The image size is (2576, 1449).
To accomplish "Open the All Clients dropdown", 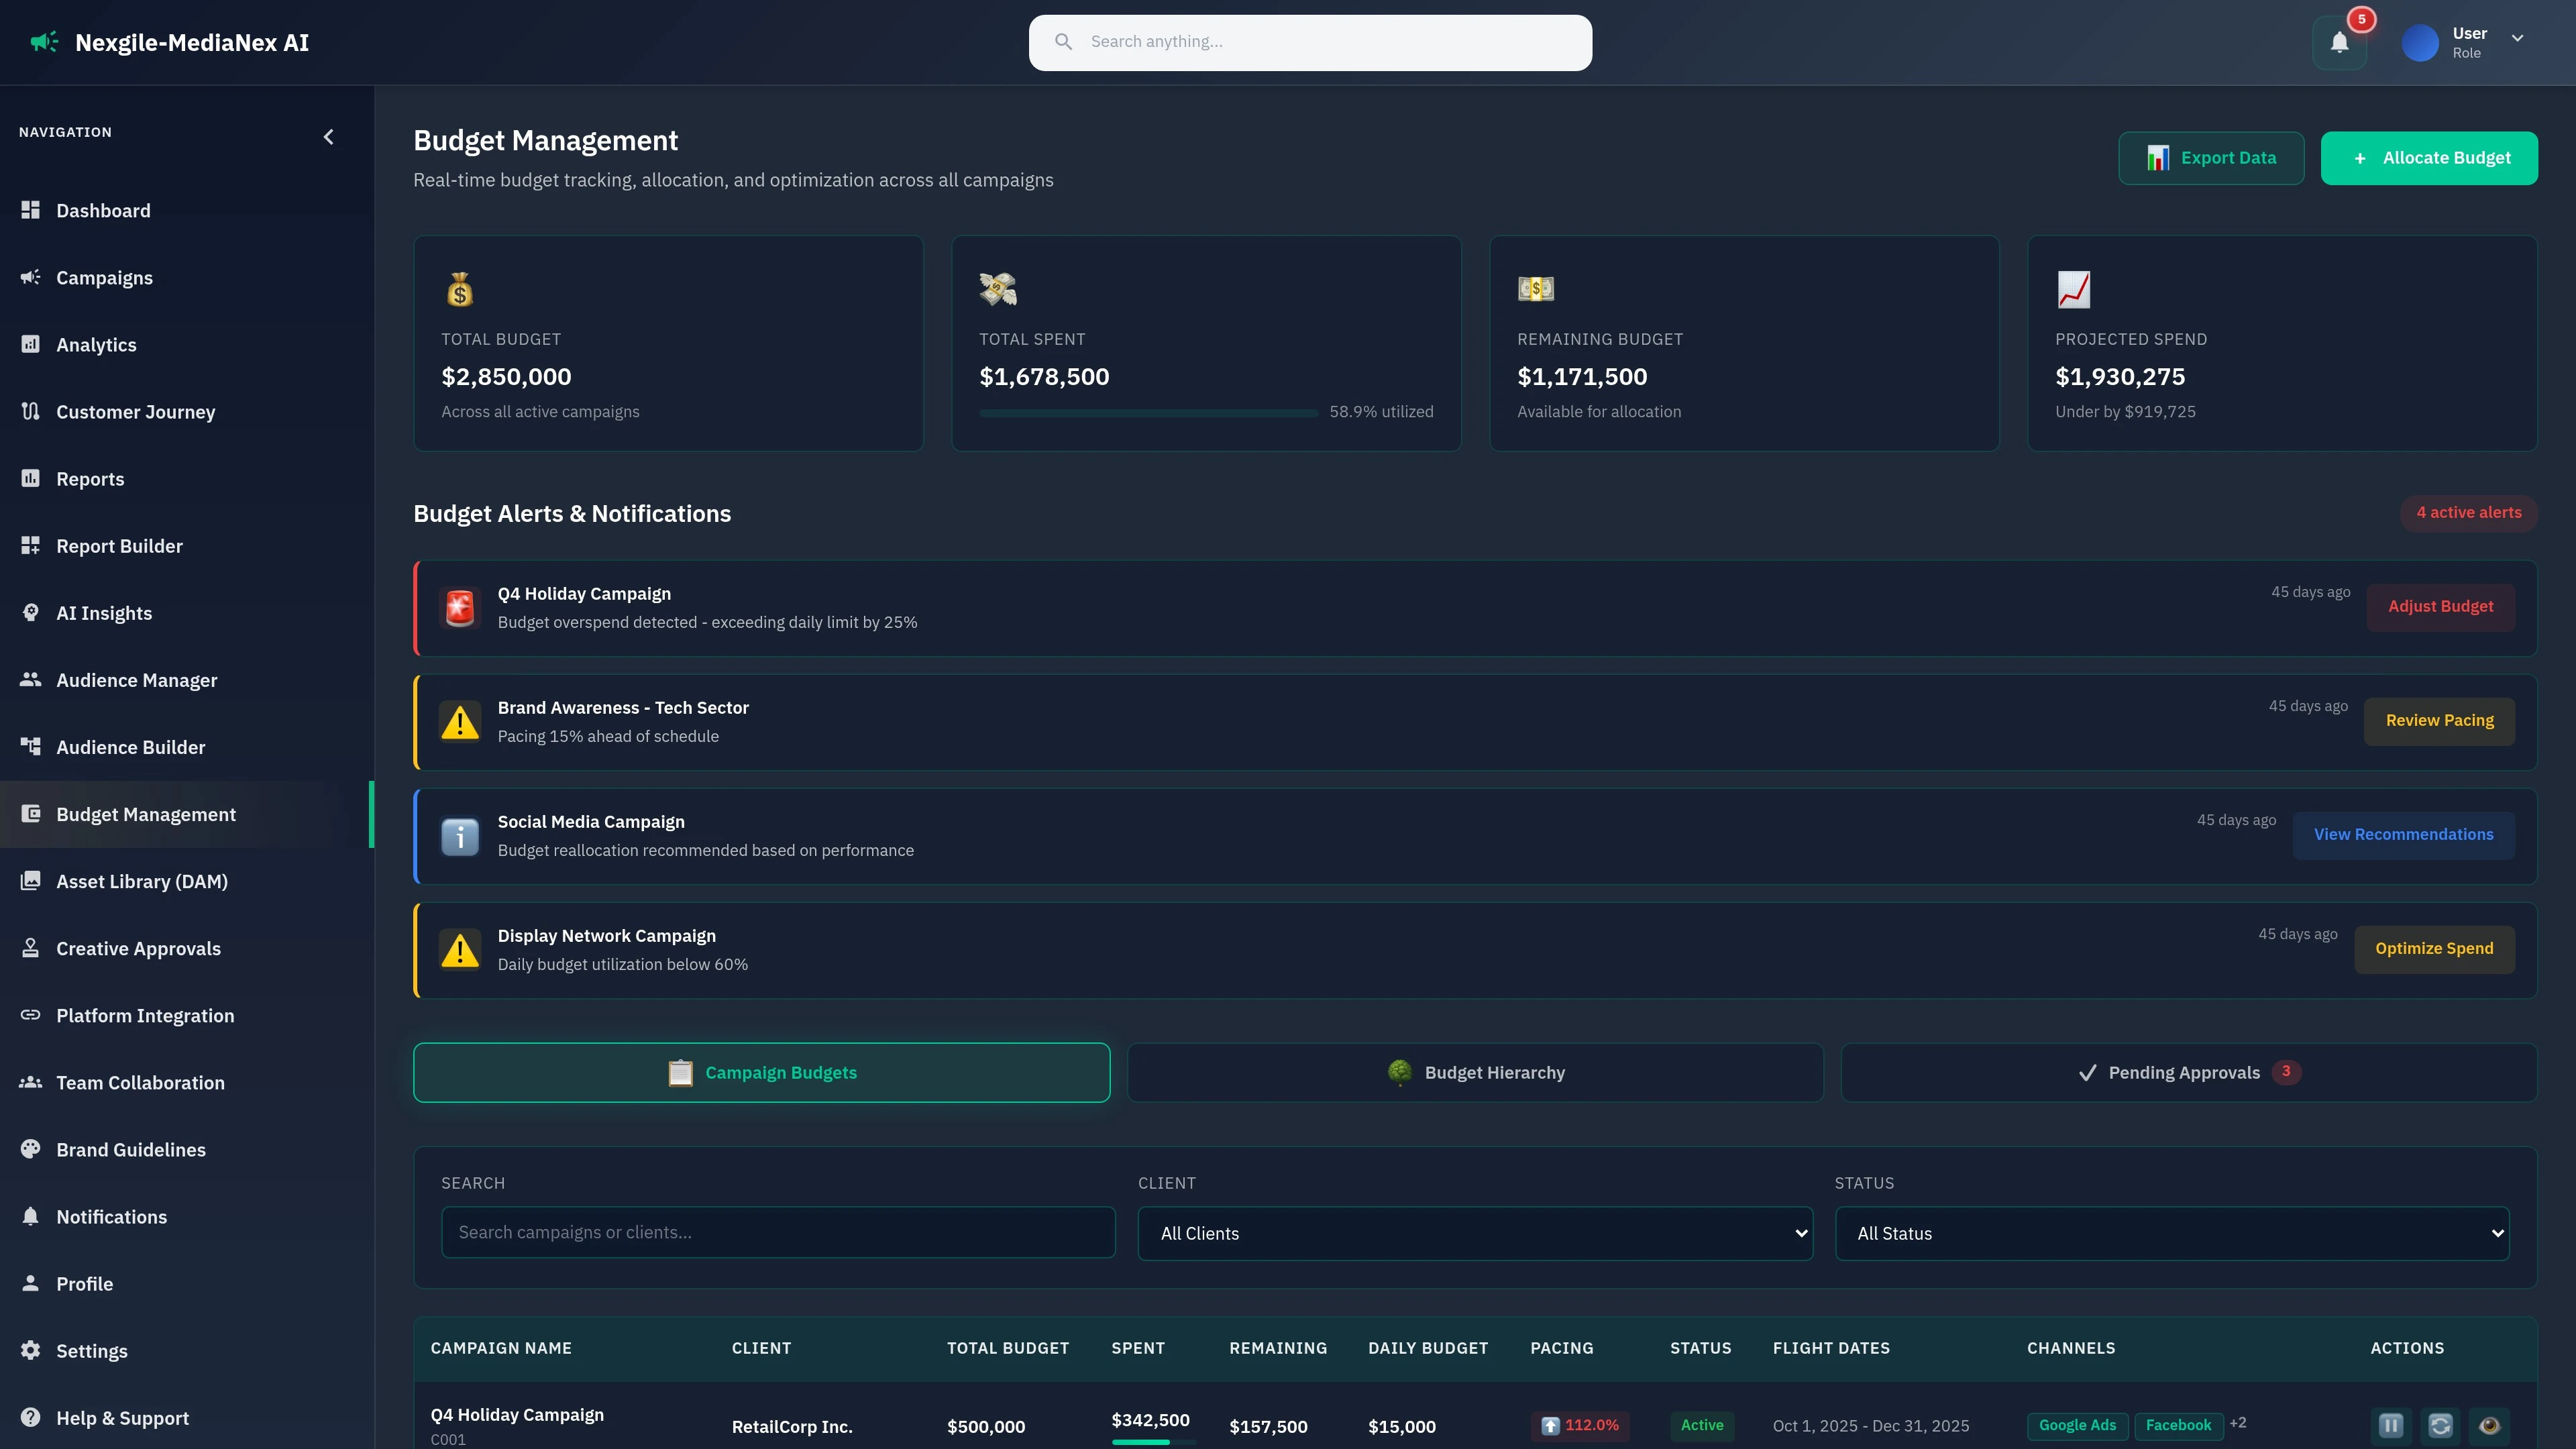I will click(x=1474, y=1233).
